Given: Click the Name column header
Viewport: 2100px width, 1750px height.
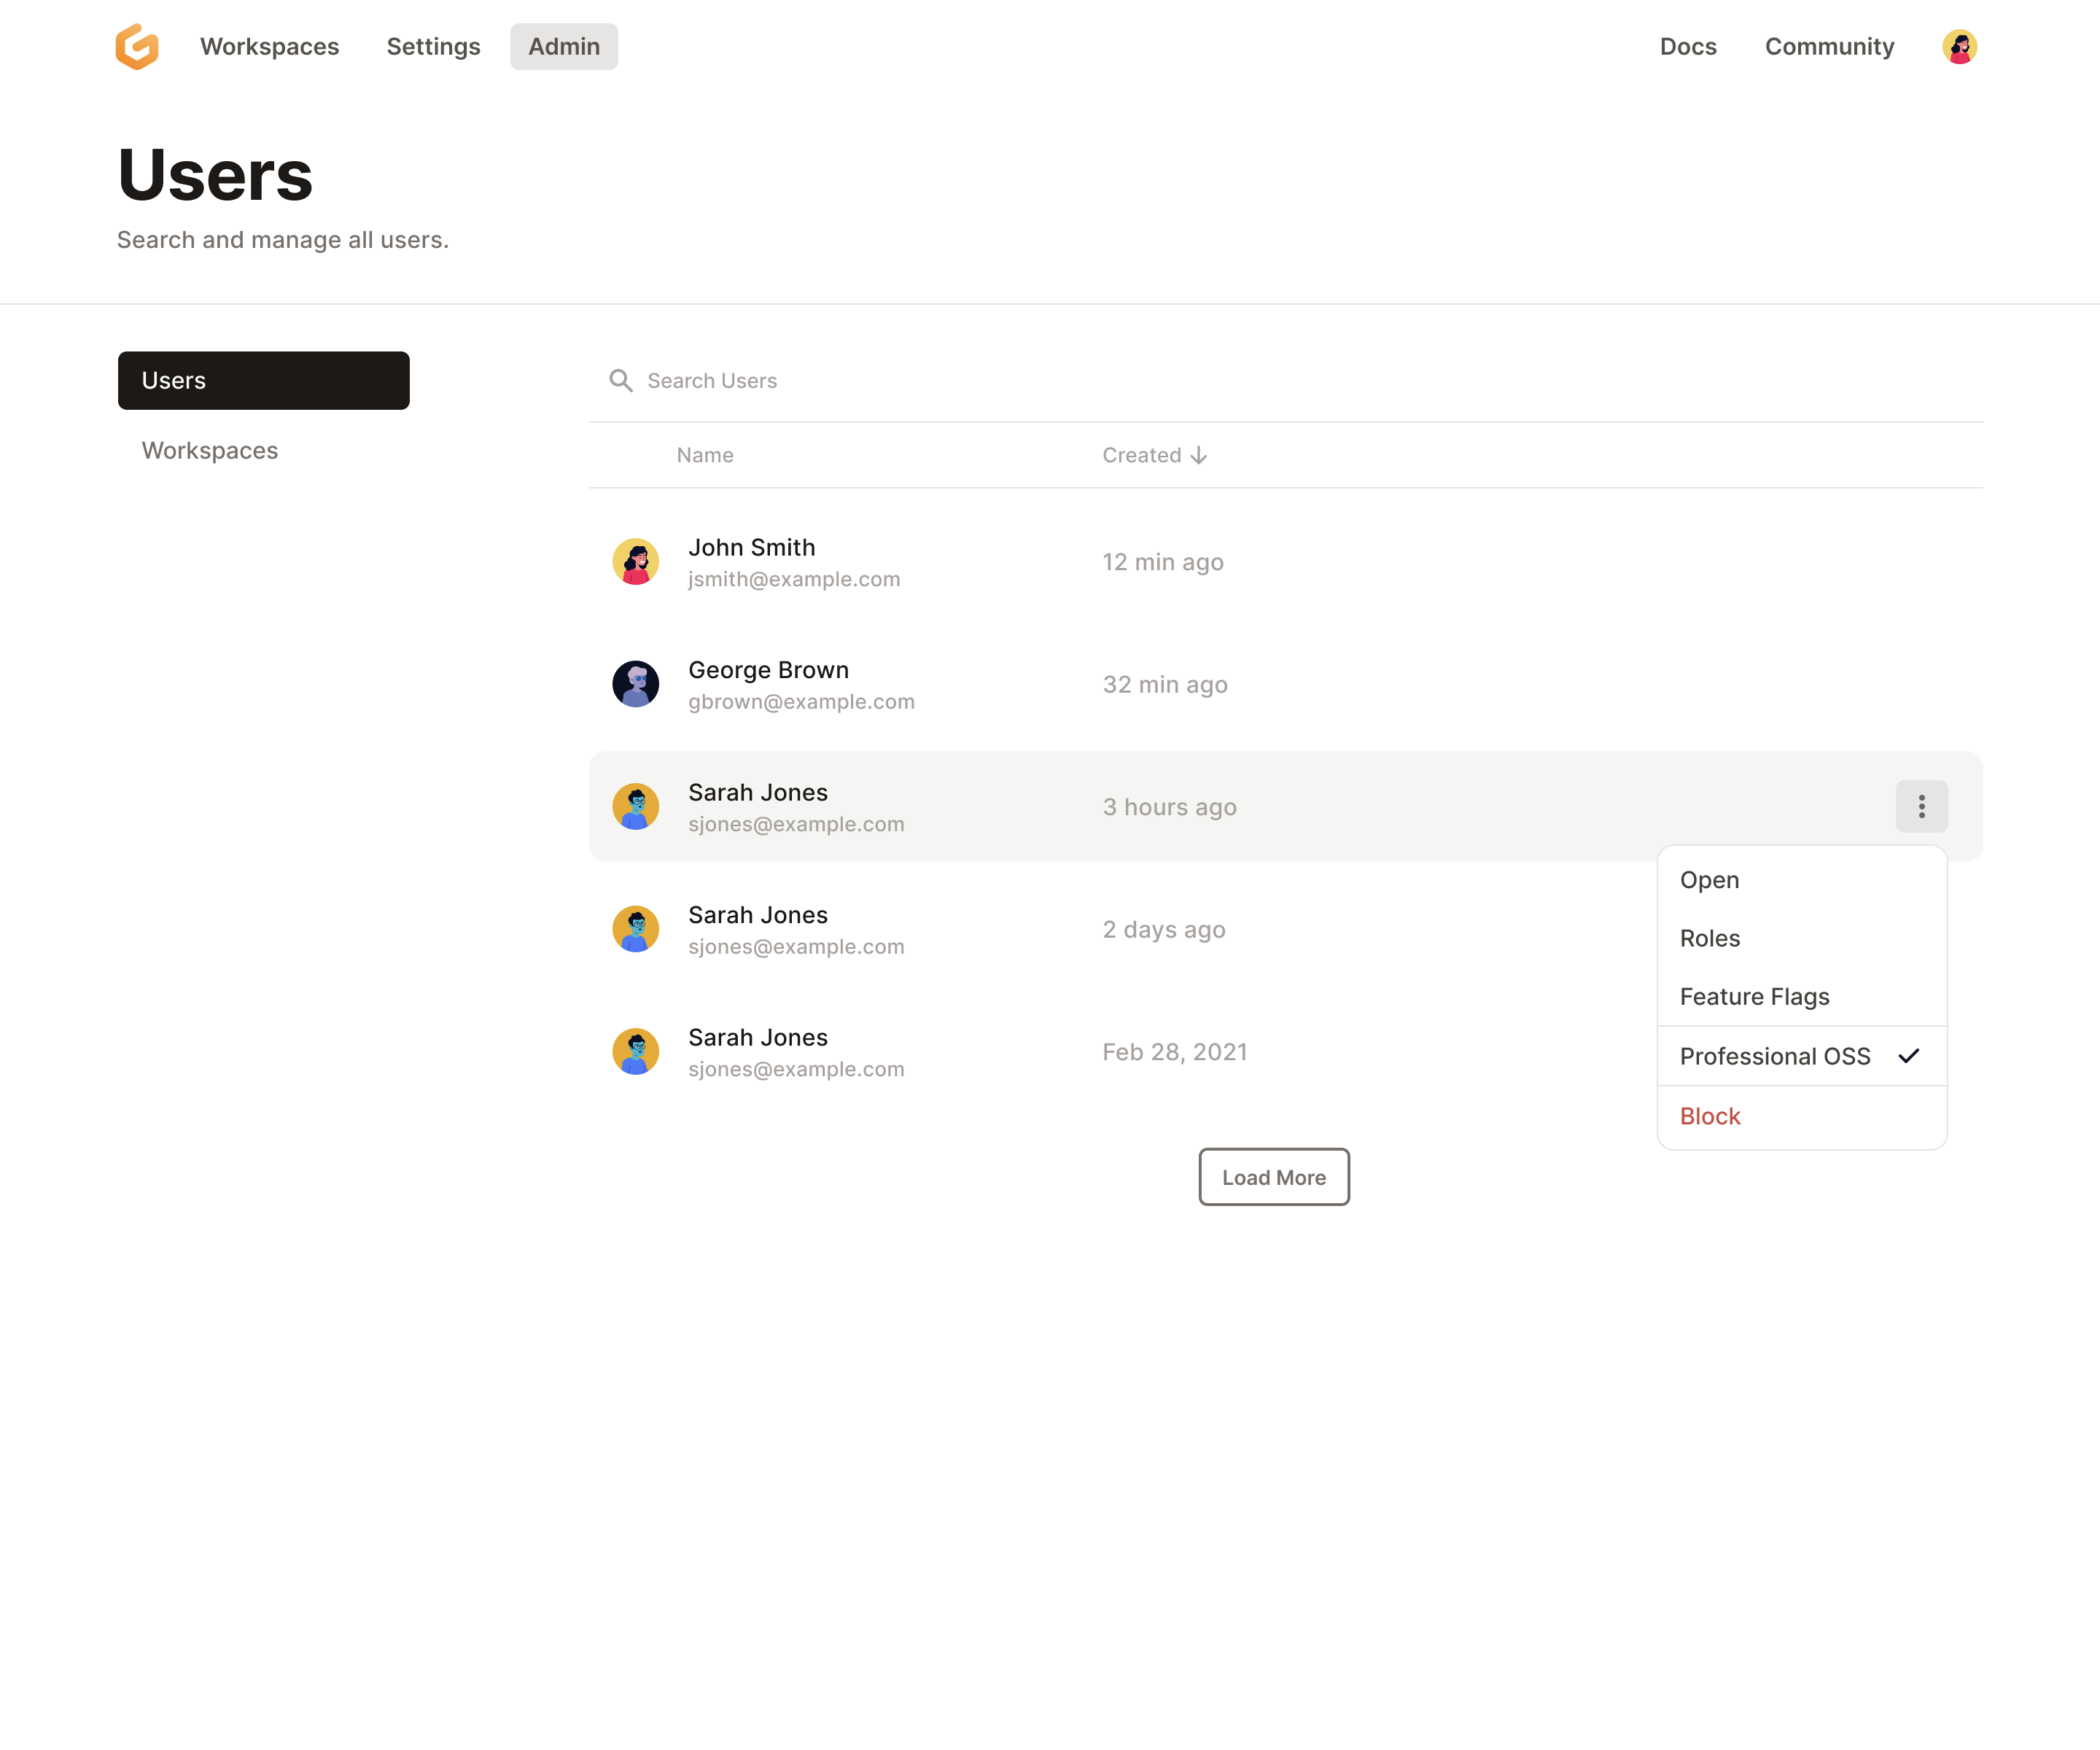Looking at the screenshot, I should [x=705, y=456].
